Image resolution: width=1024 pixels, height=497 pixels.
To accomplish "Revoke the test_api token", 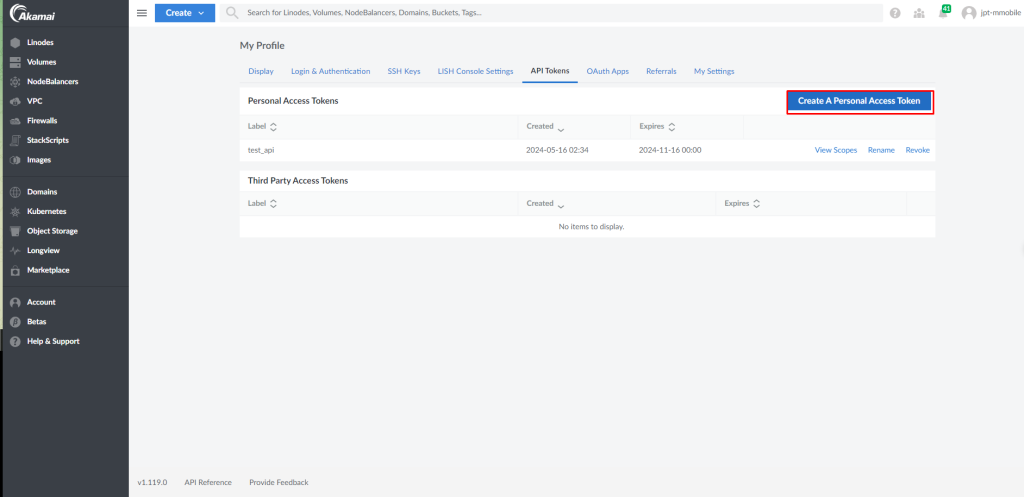I will point(917,150).
